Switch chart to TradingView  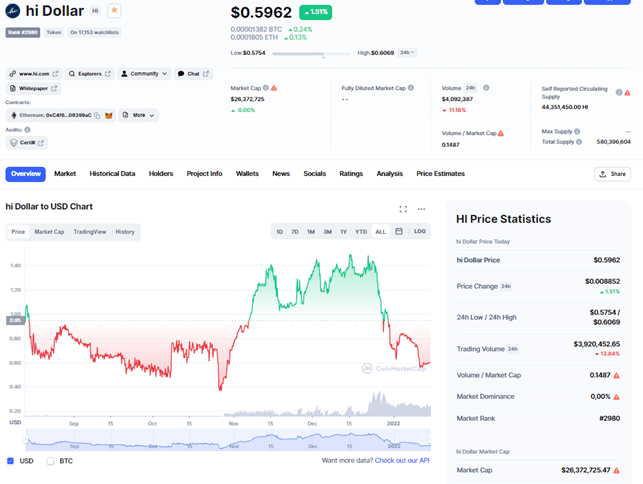[x=90, y=232]
